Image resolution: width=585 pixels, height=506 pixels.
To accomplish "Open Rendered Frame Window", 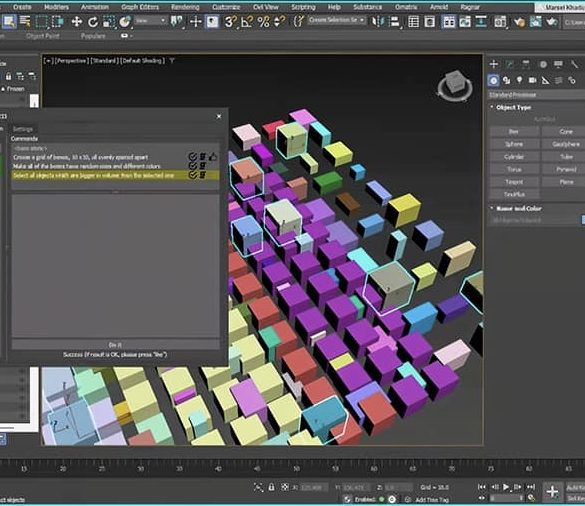I will [x=535, y=22].
